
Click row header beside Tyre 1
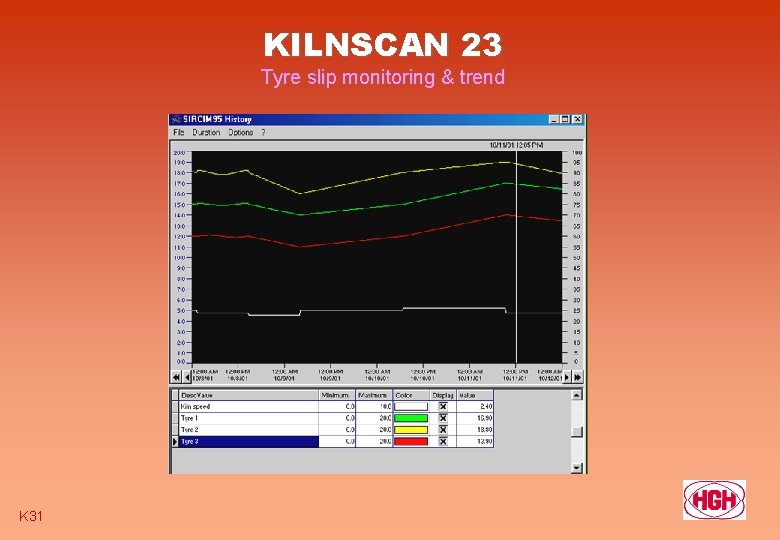click(175, 418)
